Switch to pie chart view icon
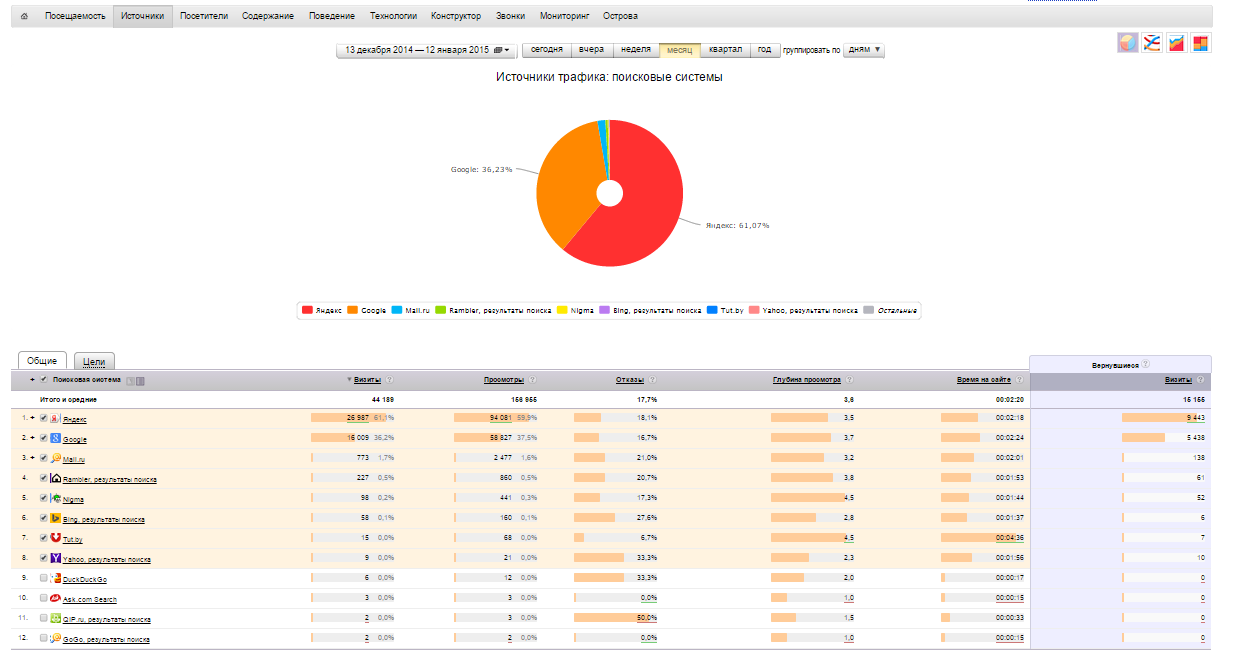The height and width of the screenshot is (664, 1239). coord(1127,43)
